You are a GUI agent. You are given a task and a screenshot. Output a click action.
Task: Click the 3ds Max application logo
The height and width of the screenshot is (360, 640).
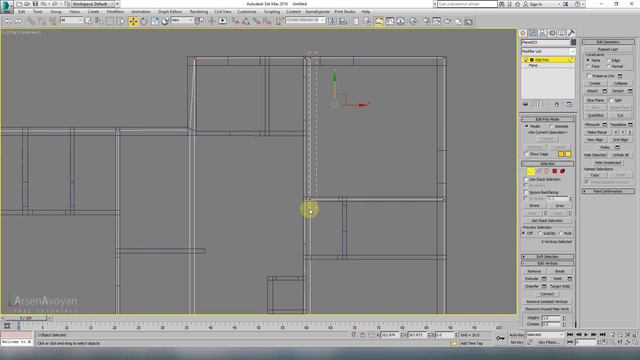(7, 7)
